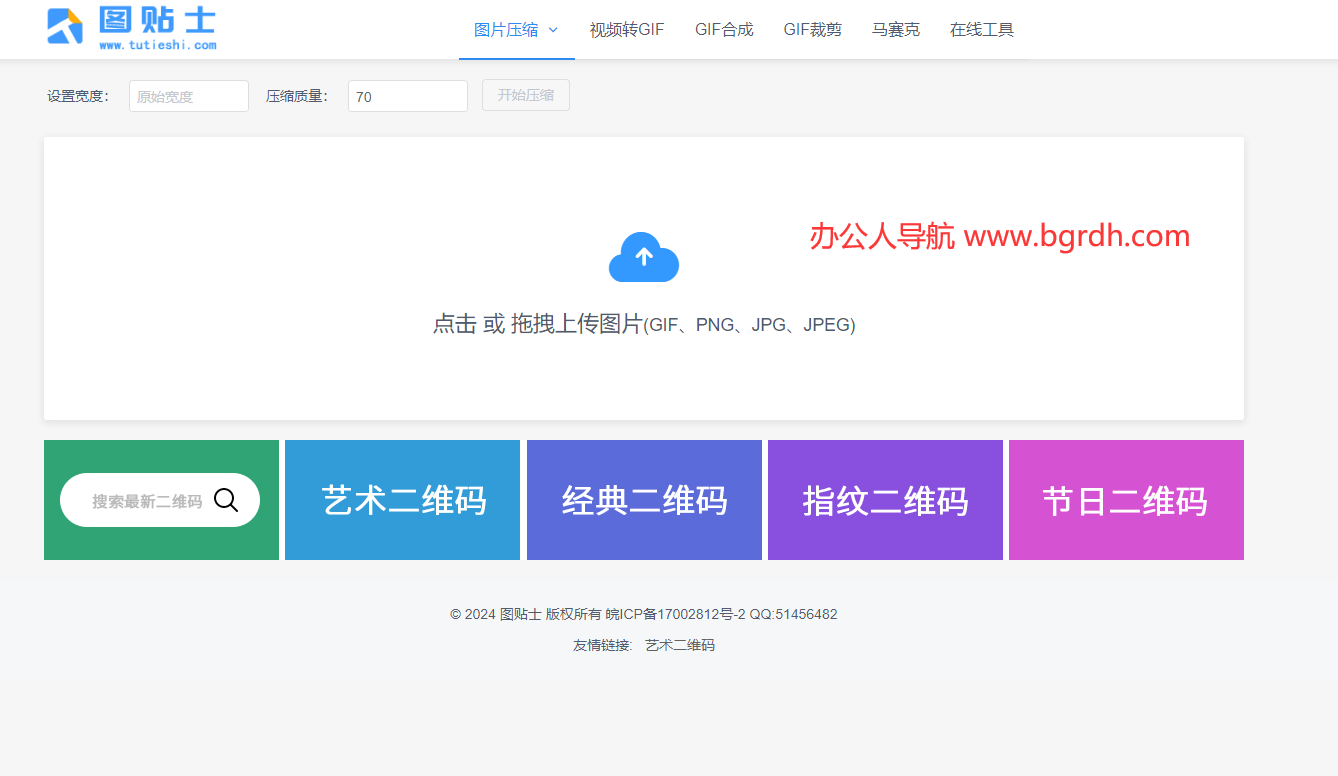Expand the 图片压缩 dropdown chevron

coord(553,30)
